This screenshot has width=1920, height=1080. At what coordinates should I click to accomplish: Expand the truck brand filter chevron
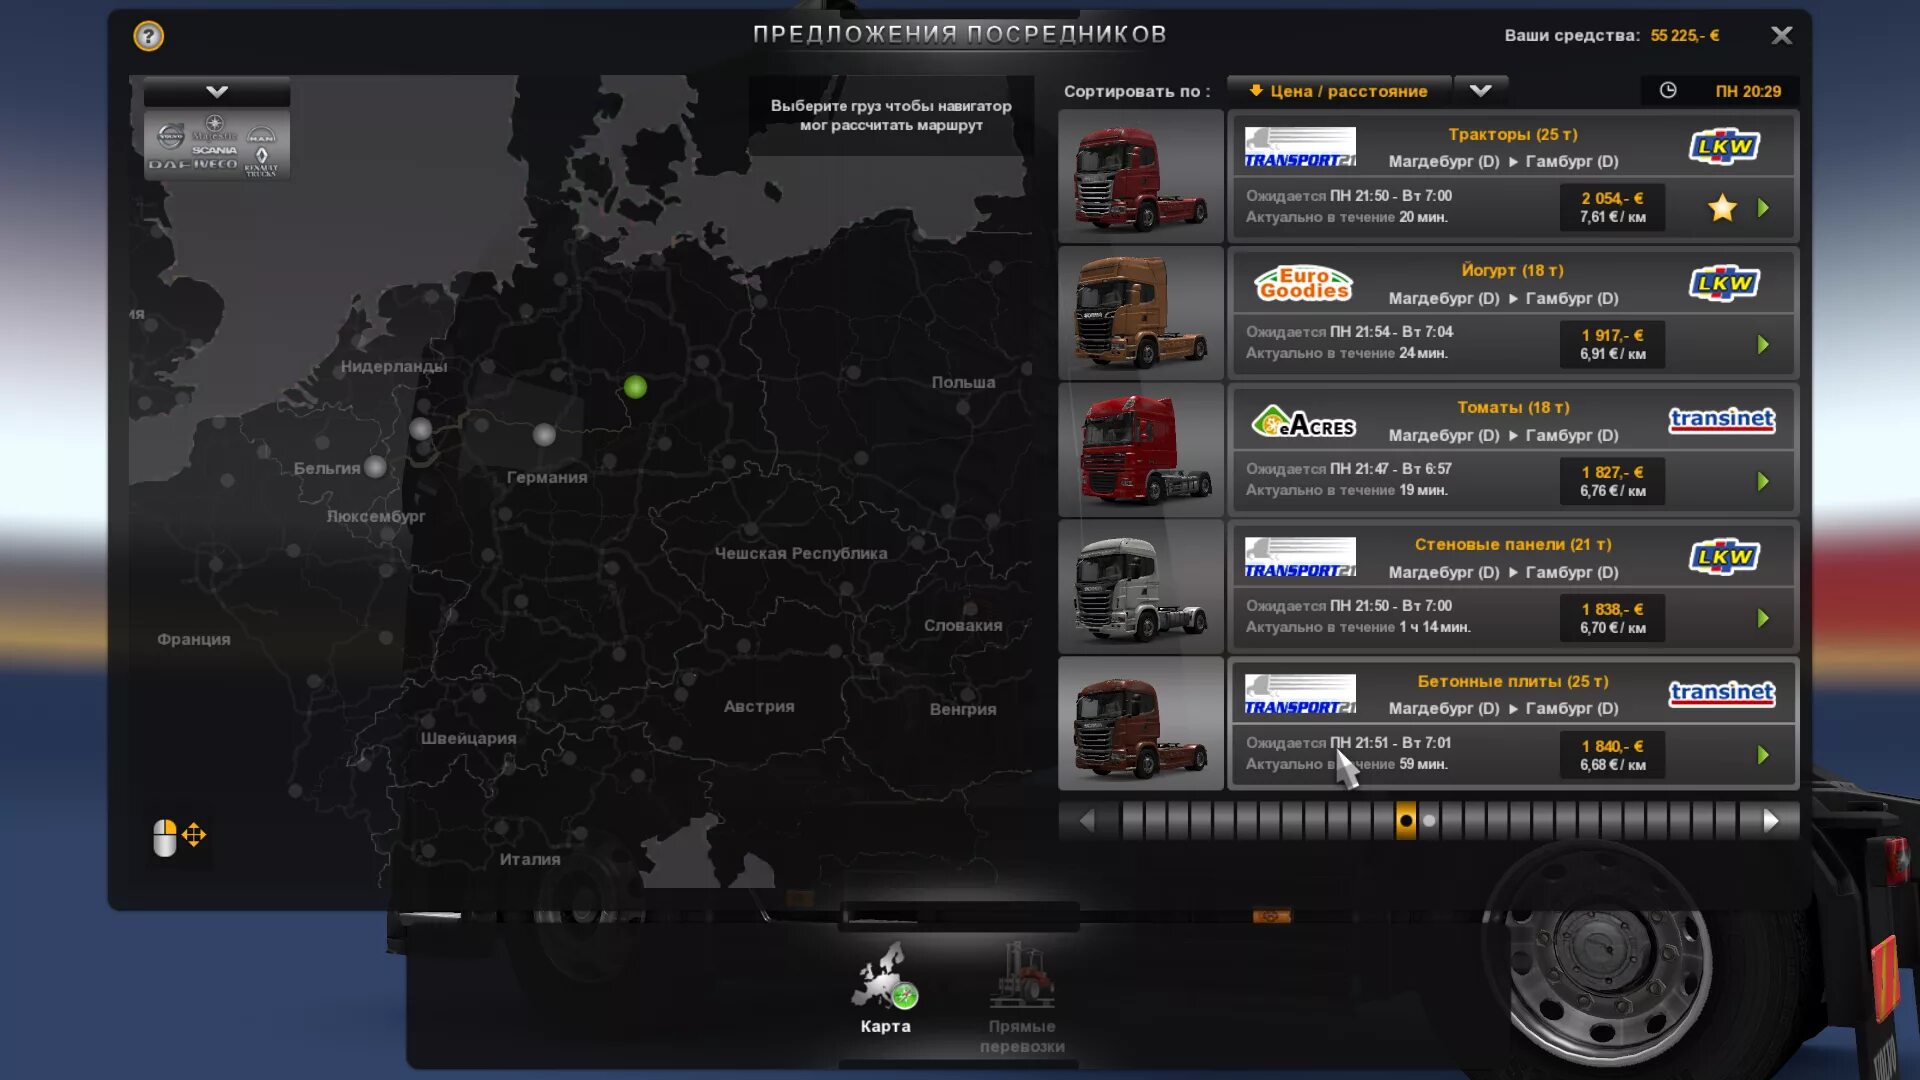pos(217,92)
